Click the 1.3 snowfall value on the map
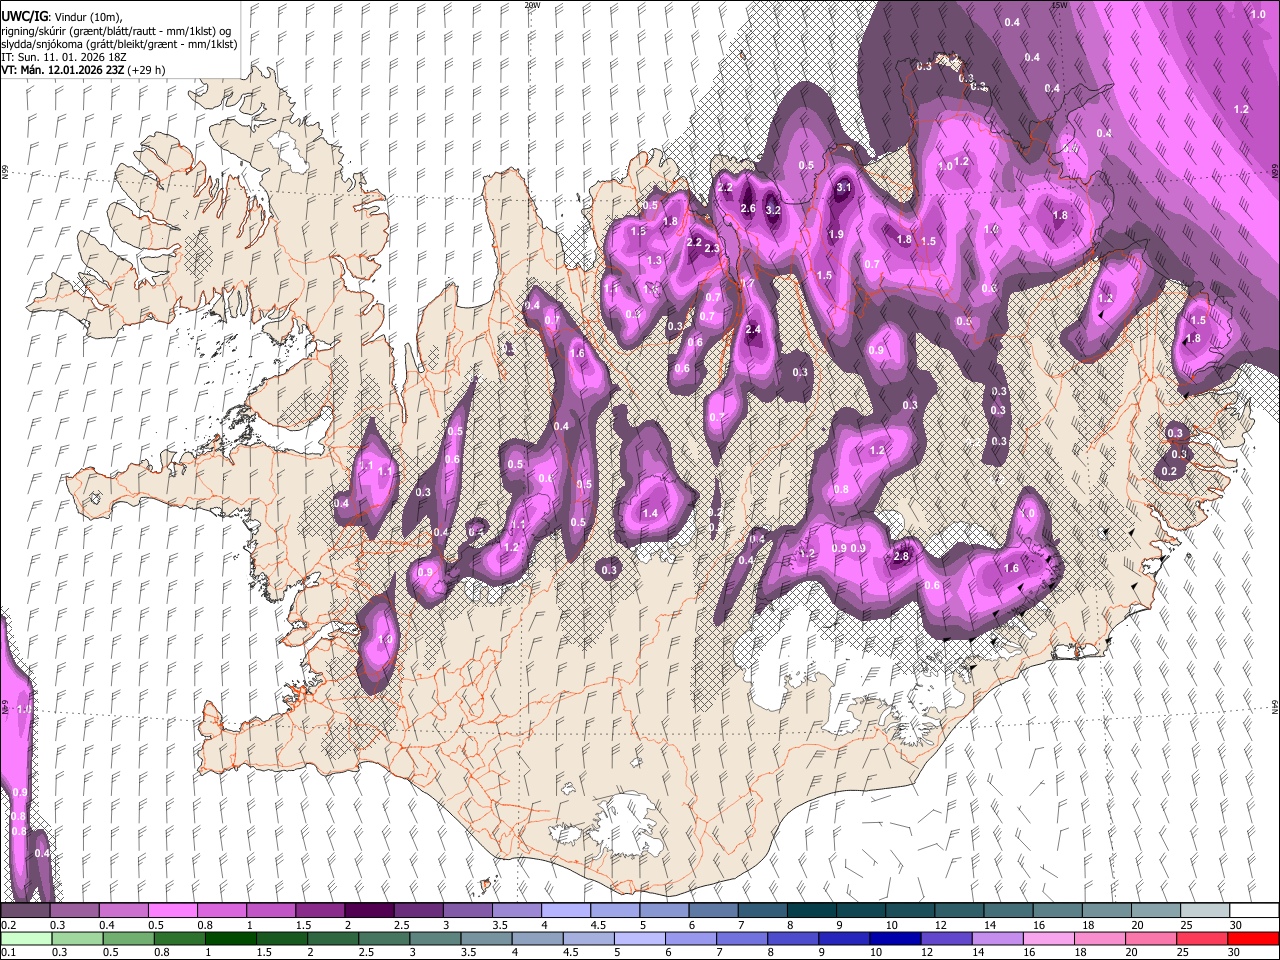The image size is (1280, 960). (x=655, y=260)
